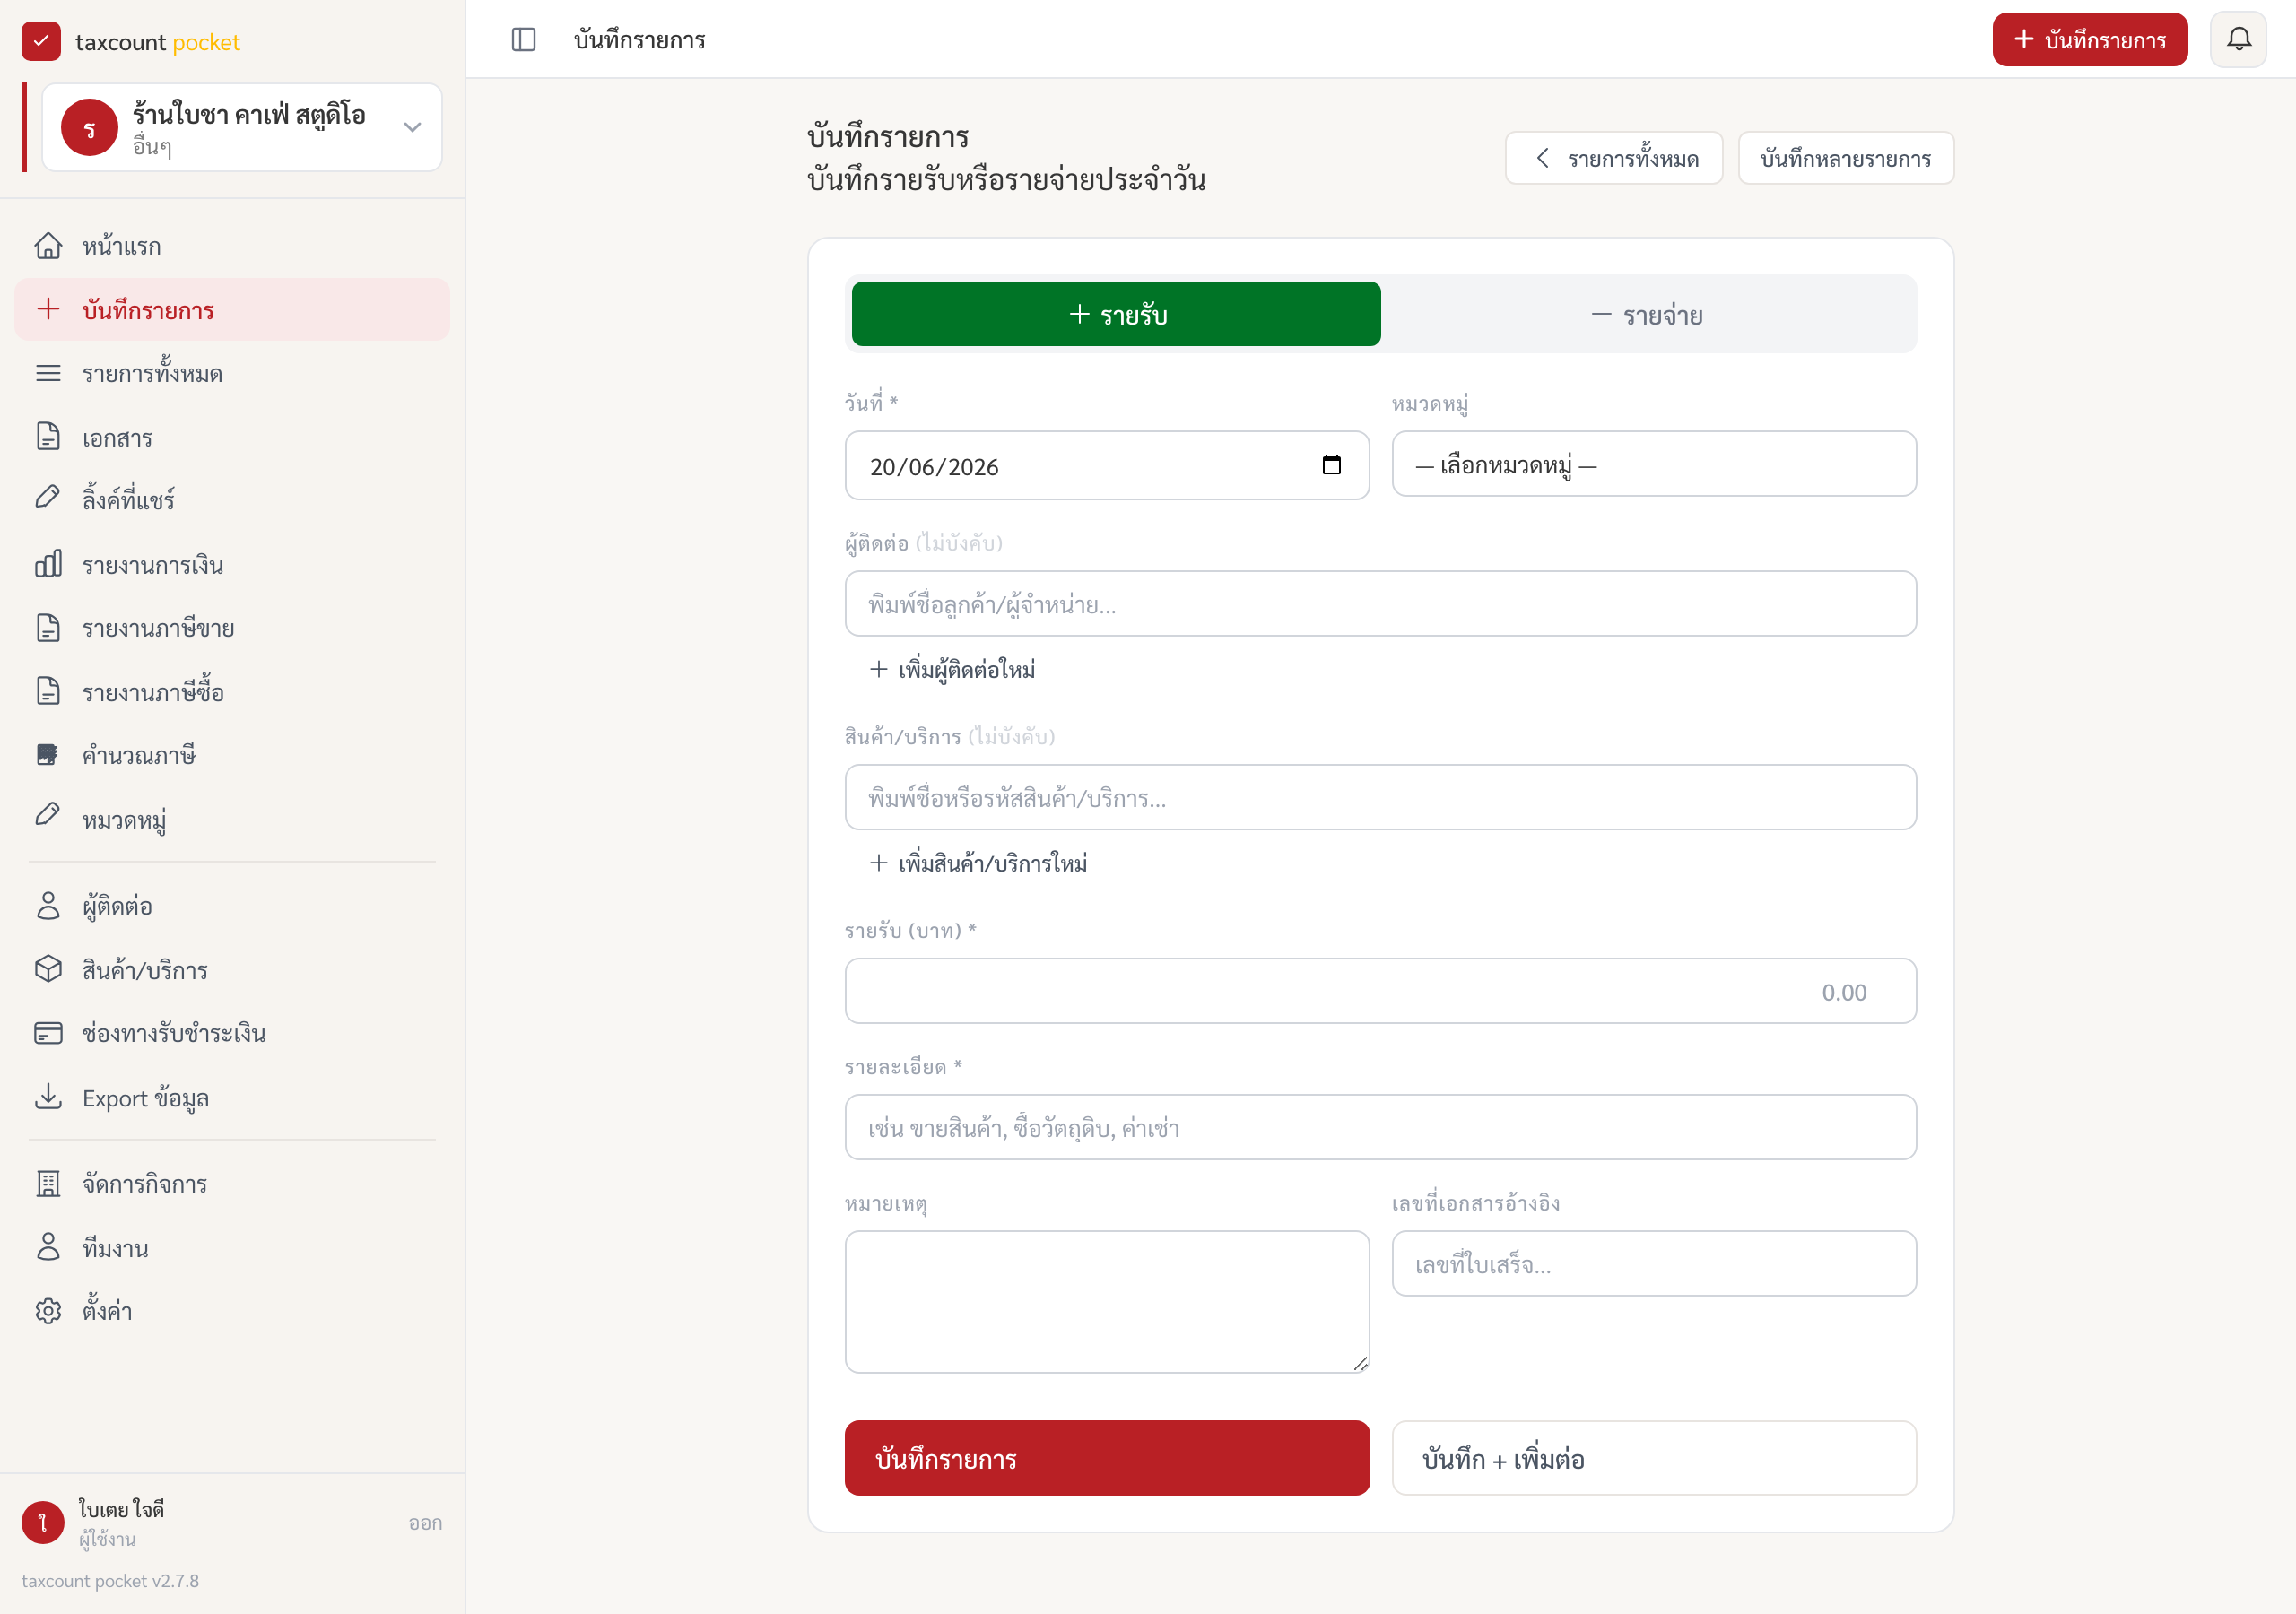Click บันทึกหลายรายการ button
This screenshot has height=1614, width=2296.
pos(1845,158)
